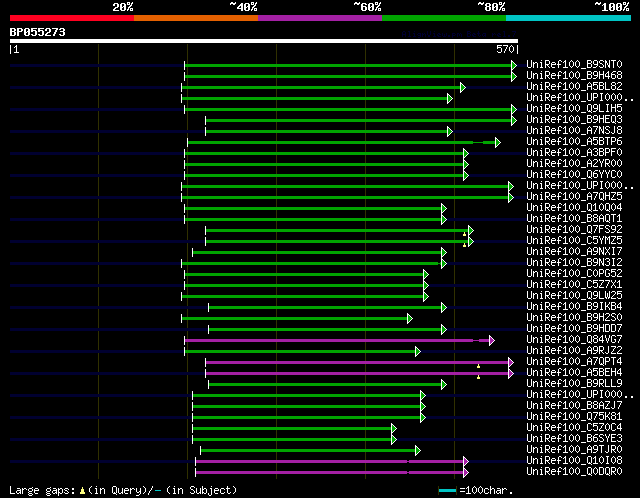Open hit UniRef100_A7NSJ8 label
Image resolution: width=640 pixels, height=498 pixels.
tap(574, 131)
